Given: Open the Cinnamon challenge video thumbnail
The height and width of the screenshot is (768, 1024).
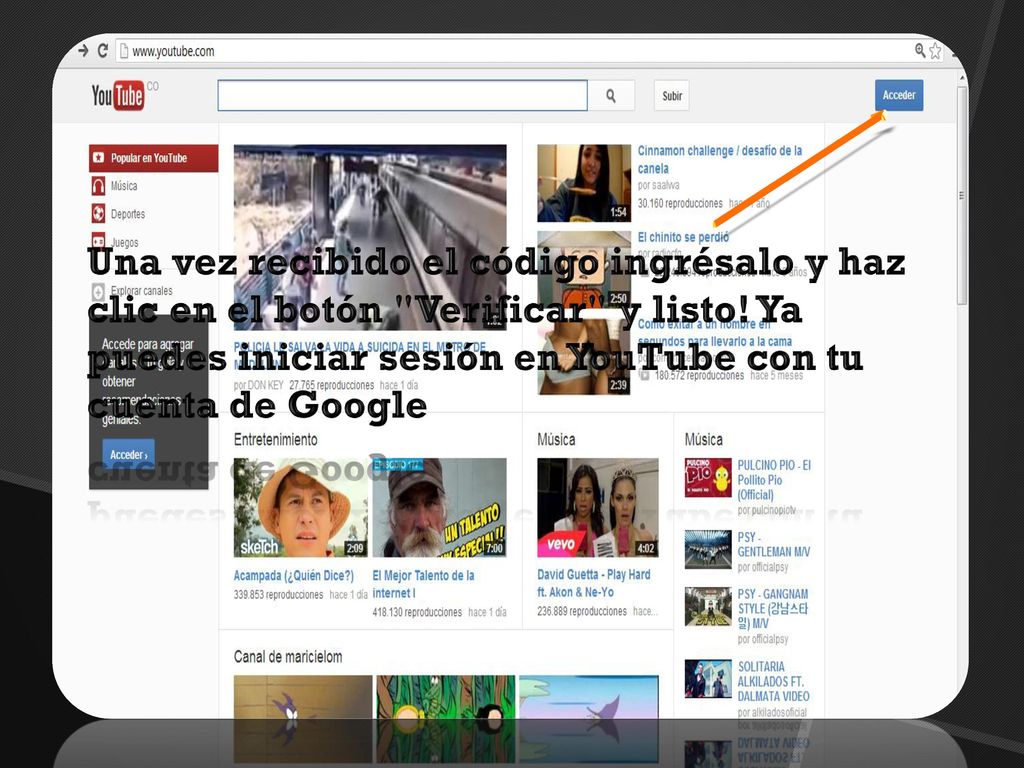Looking at the screenshot, I should pos(584,184).
